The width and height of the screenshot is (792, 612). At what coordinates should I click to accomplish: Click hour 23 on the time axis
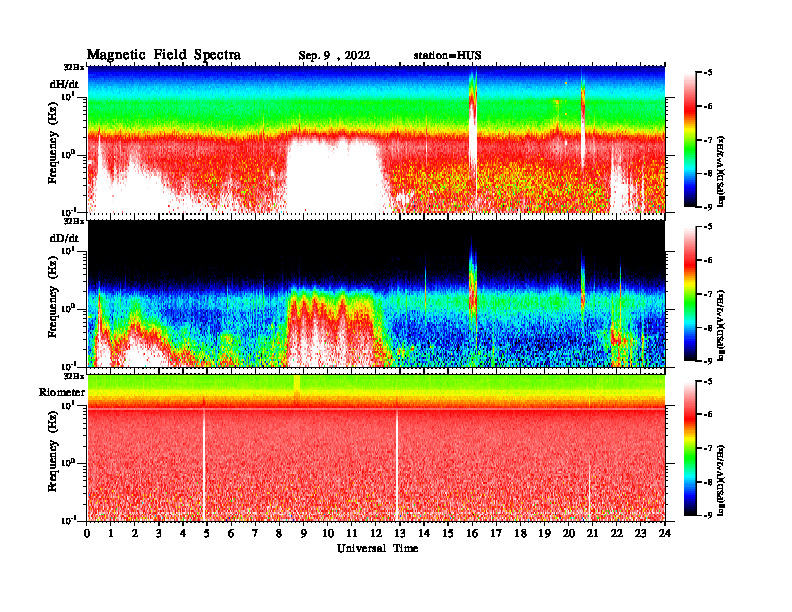[640, 534]
